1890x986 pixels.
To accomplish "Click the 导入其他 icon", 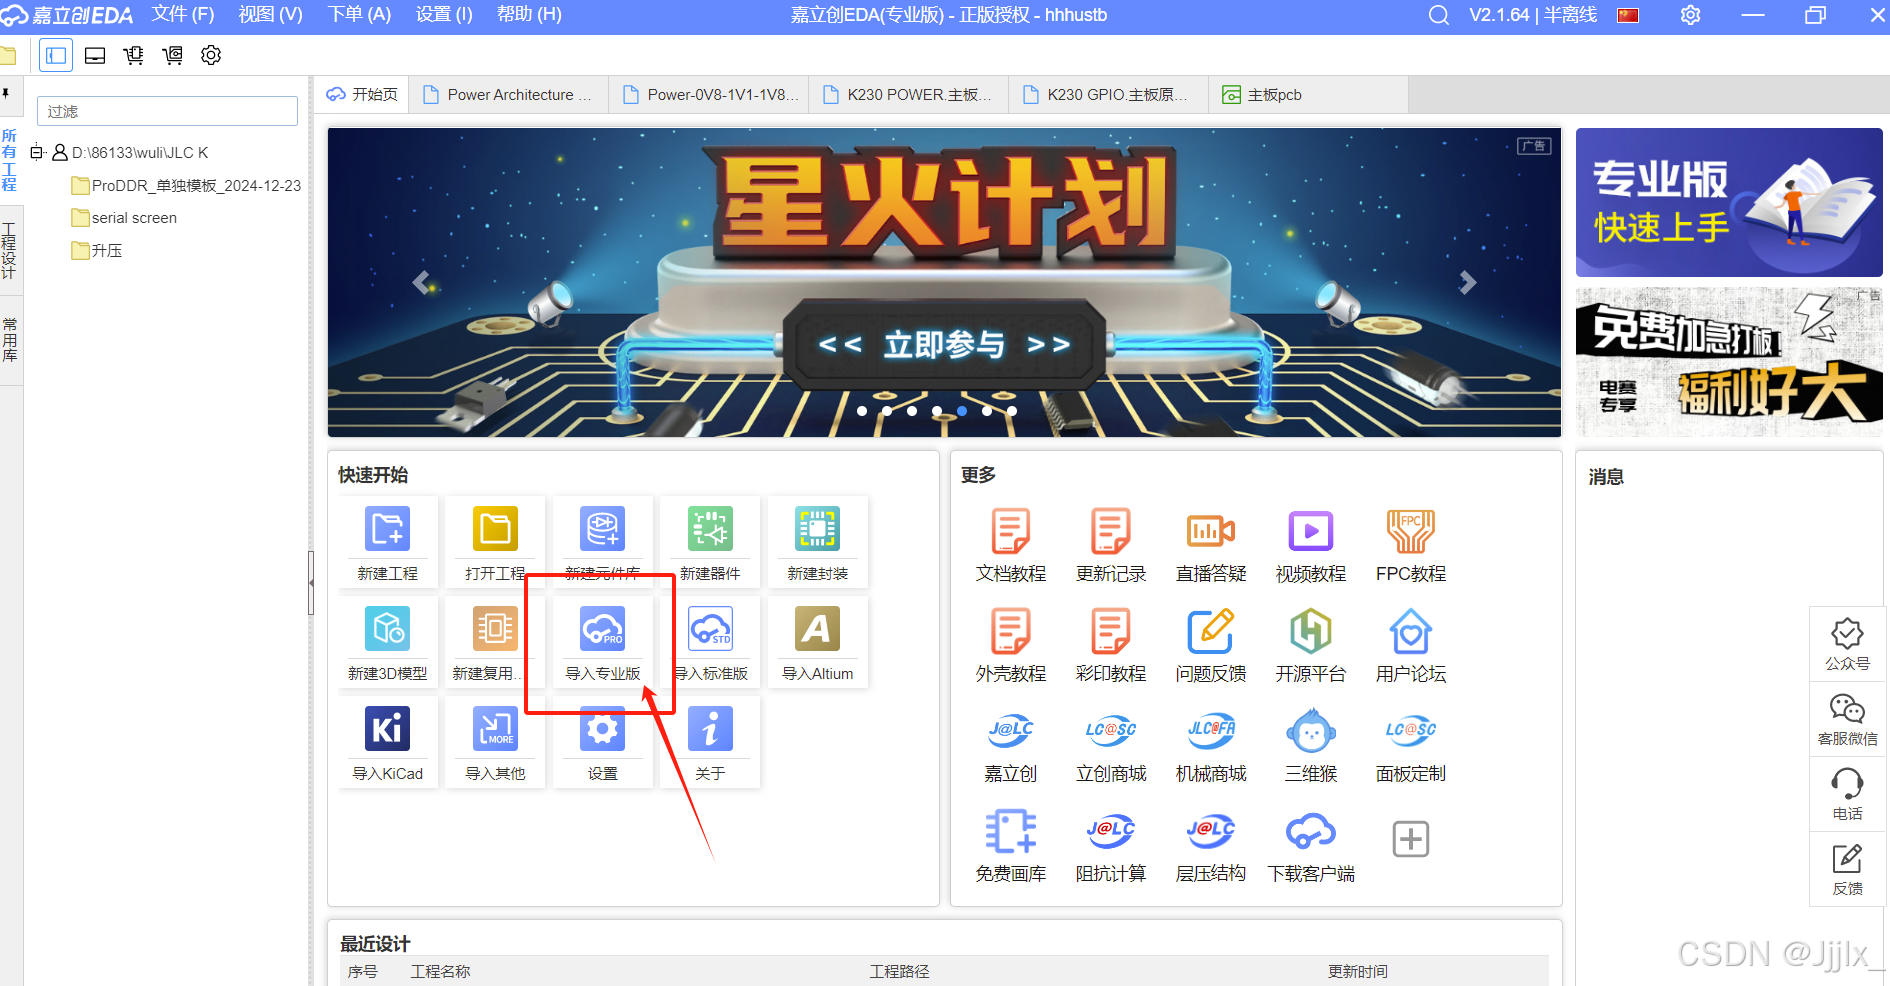I will [x=495, y=729].
